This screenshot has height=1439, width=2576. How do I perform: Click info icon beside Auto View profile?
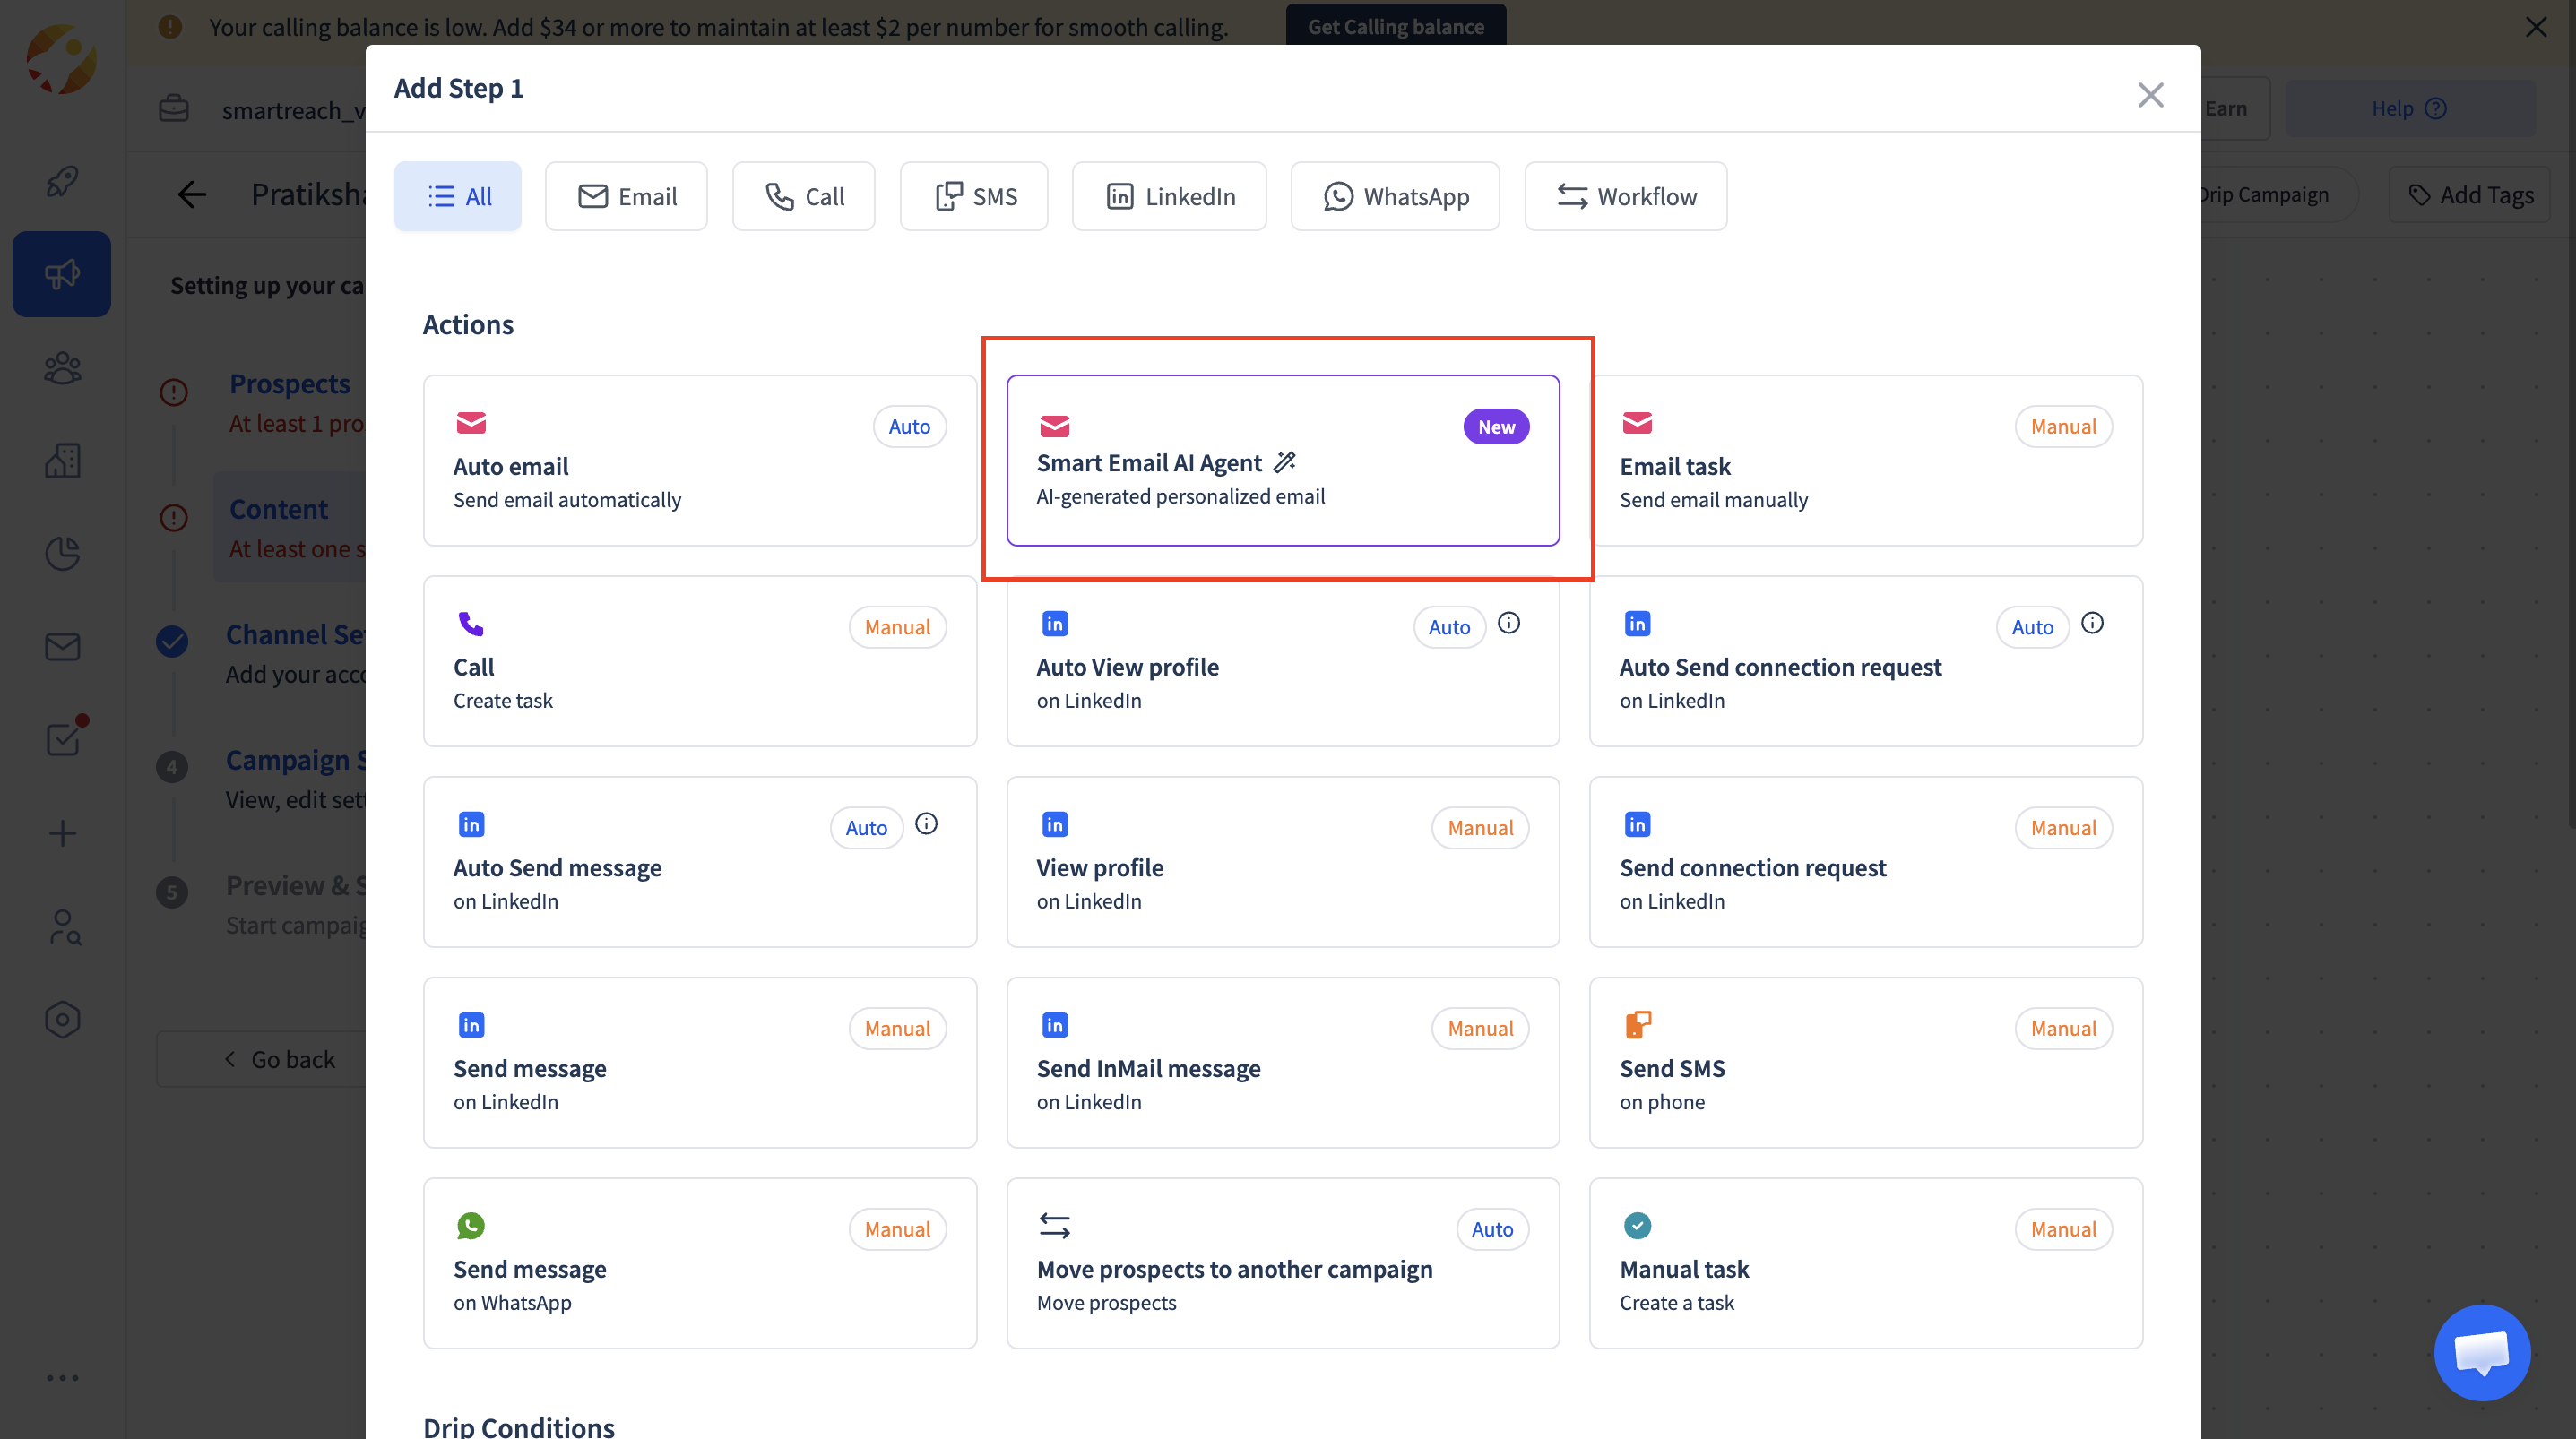[1509, 624]
